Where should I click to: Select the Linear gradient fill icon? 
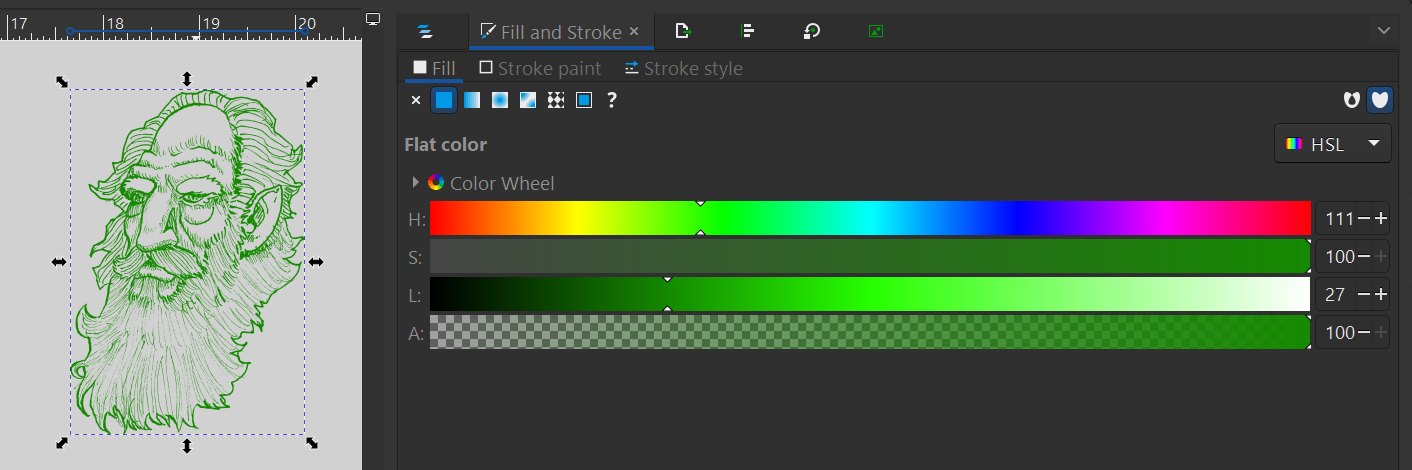tap(472, 100)
